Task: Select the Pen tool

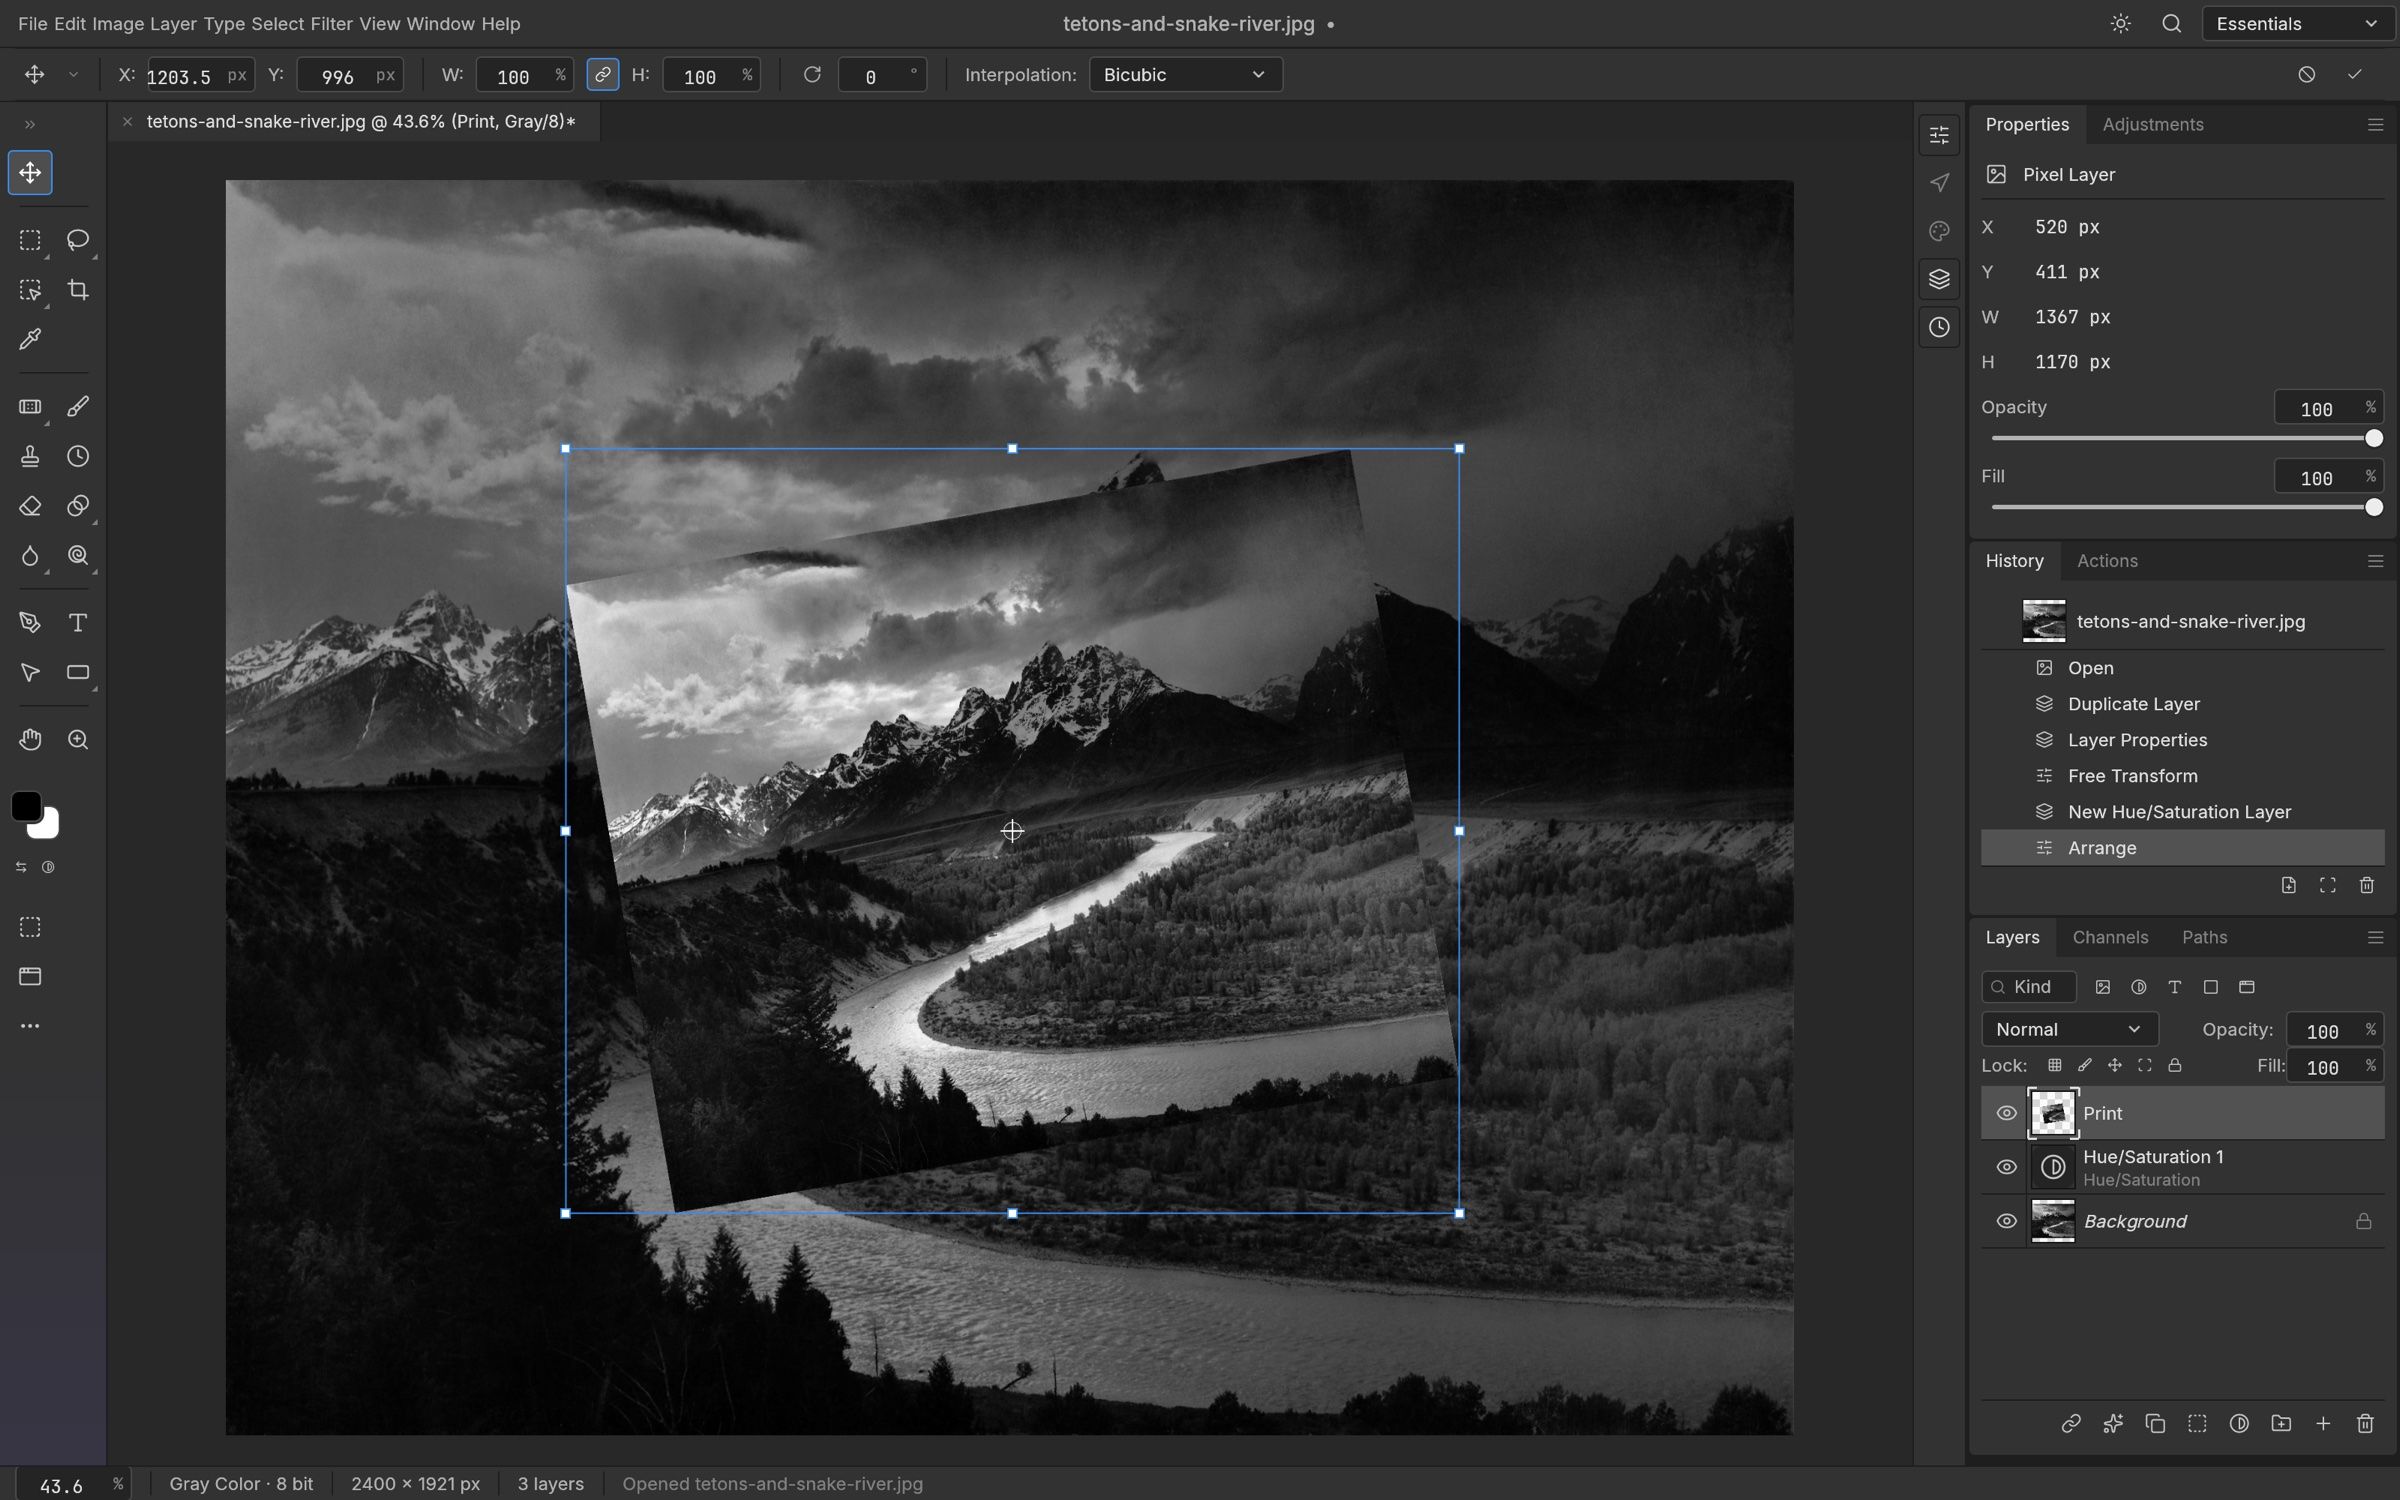Action: pos(30,623)
